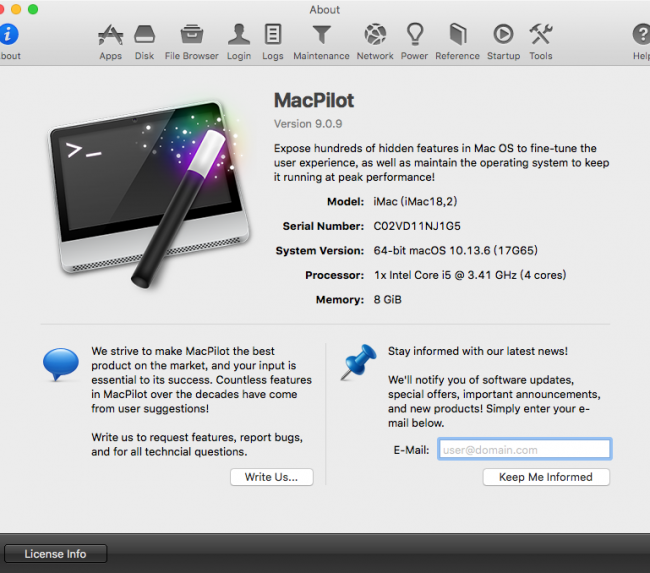Image resolution: width=650 pixels, height=573 pixels.
Task: Click the Keep Me Informed button
Action: click(x=546, y=477)
